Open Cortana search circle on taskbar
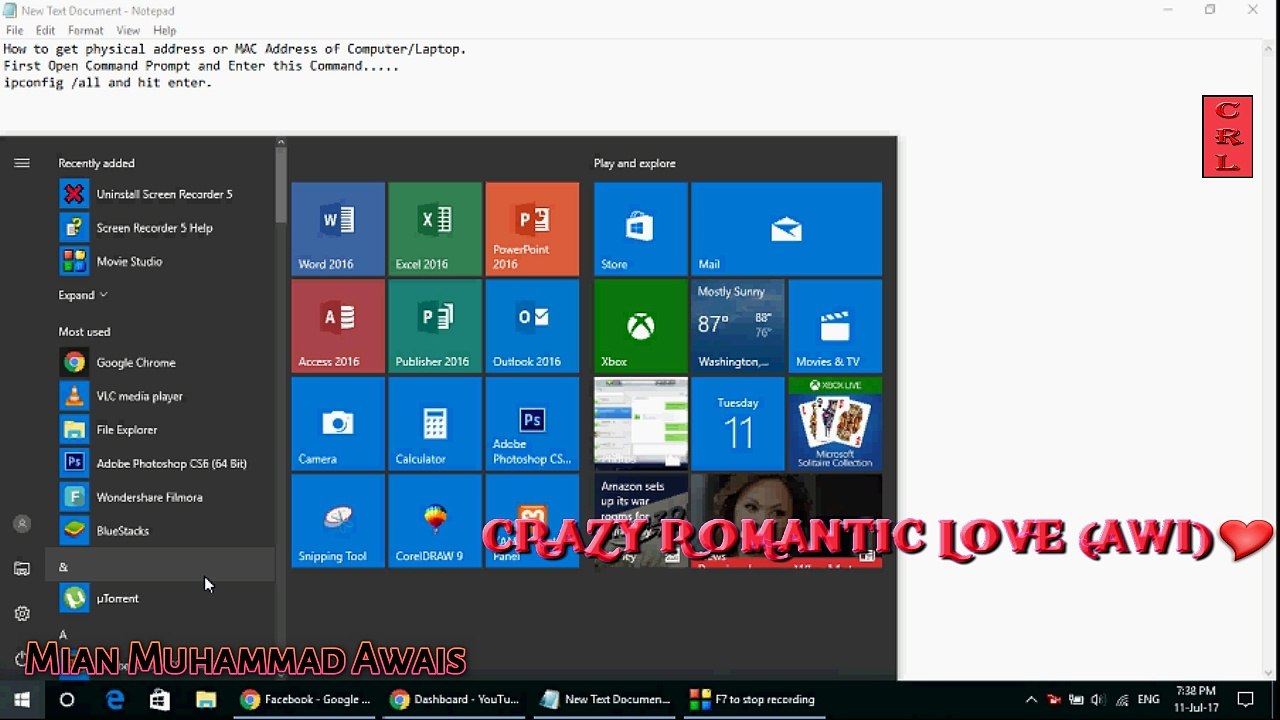This screenshot has height=720, width=1280. point(67,700)
